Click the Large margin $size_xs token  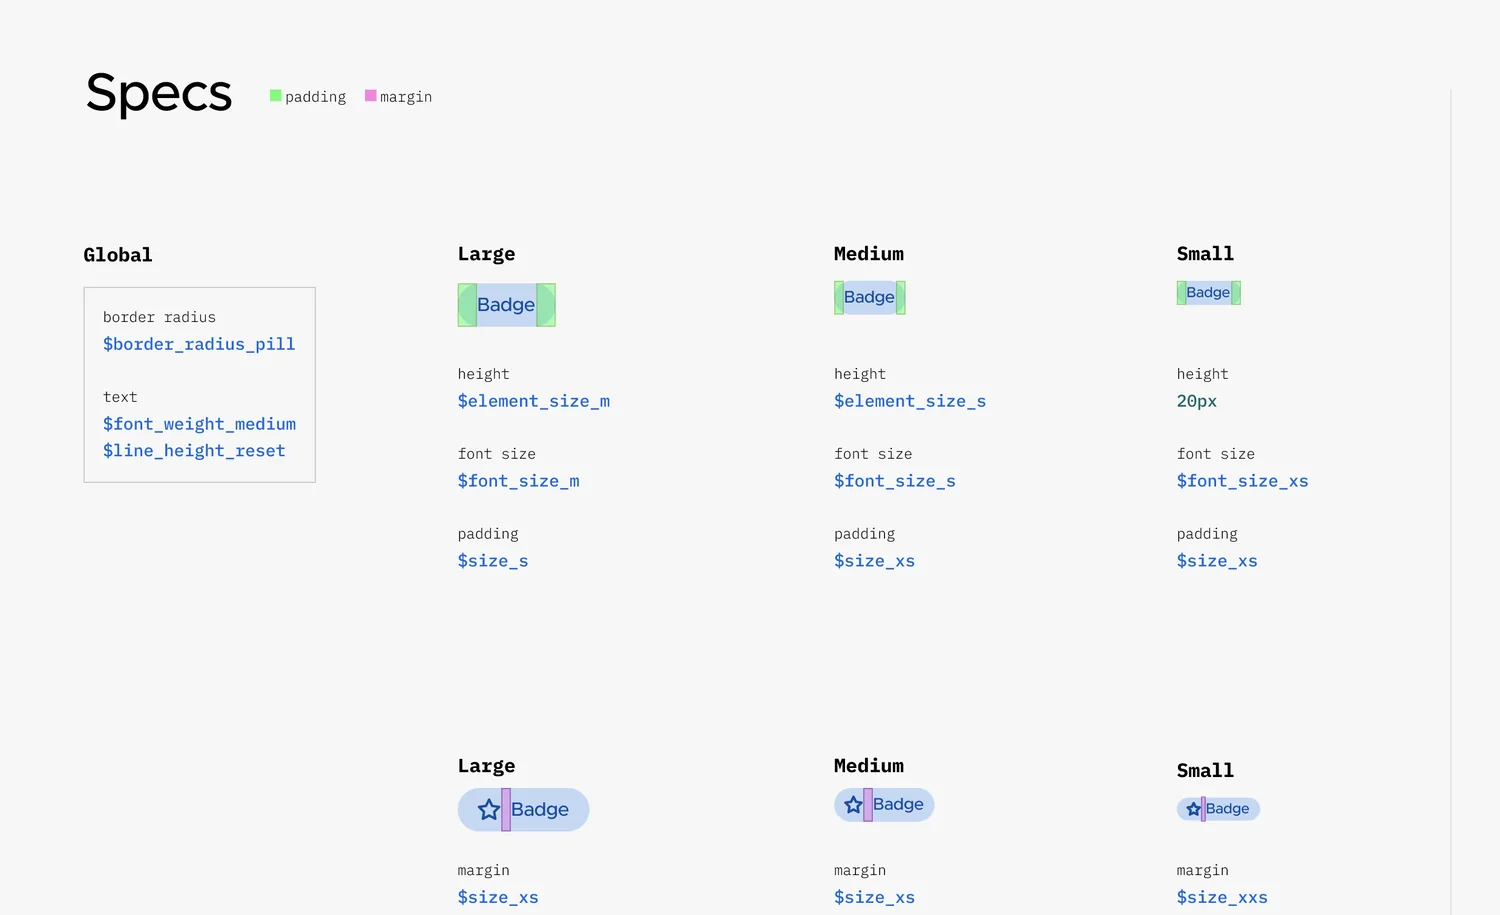coord(498,898)
